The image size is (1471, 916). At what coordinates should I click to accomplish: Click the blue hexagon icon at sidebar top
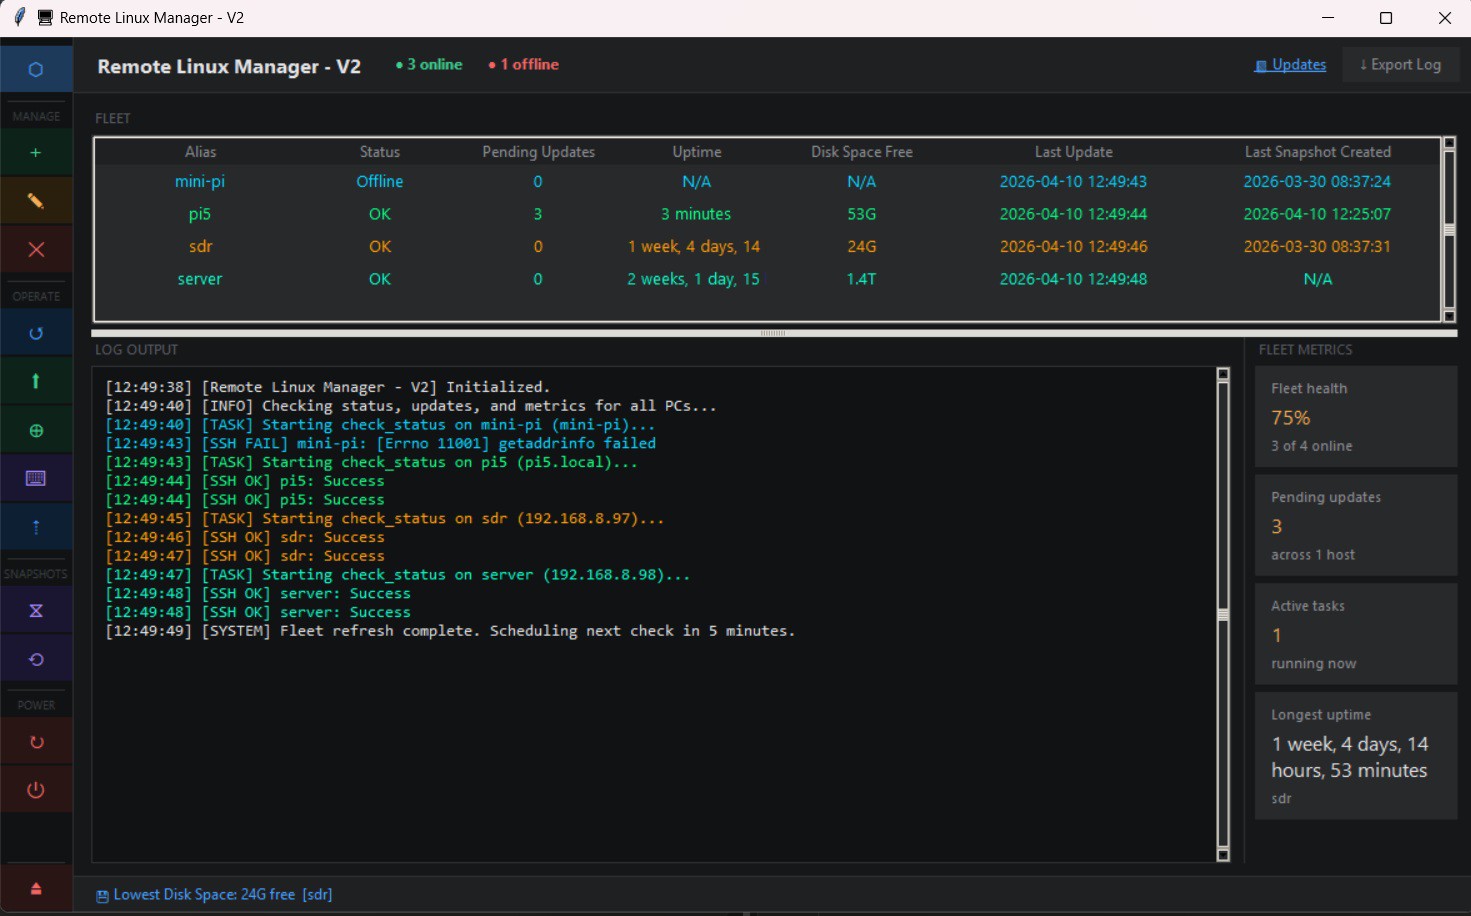[x=36, y=69]
